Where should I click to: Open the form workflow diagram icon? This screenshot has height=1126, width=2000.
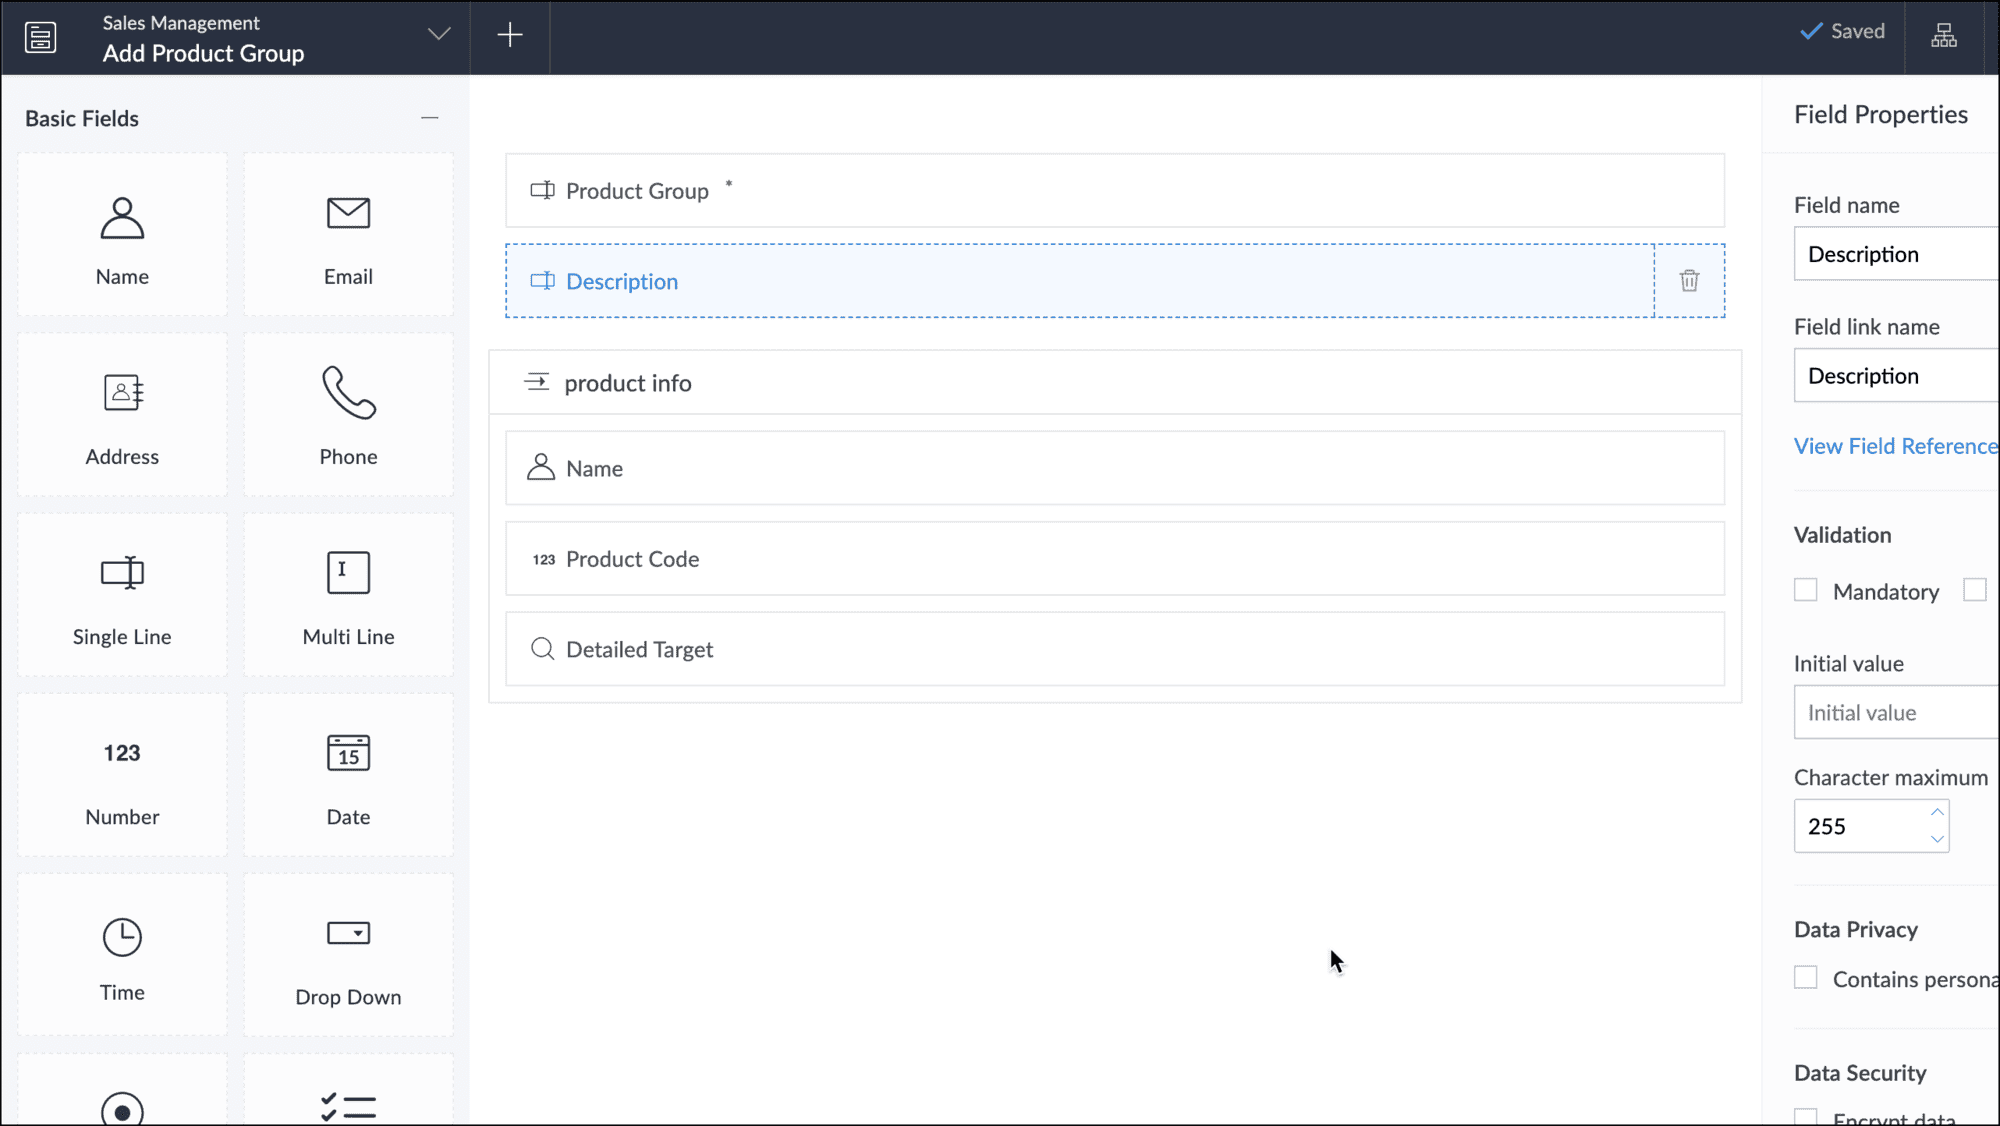[x=1944, y=36]
